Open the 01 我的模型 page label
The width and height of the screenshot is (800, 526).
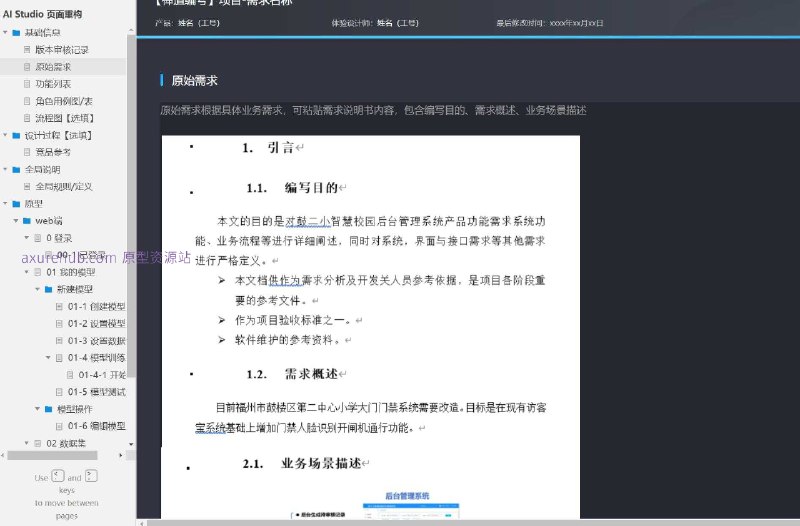(x=70, y=272)
